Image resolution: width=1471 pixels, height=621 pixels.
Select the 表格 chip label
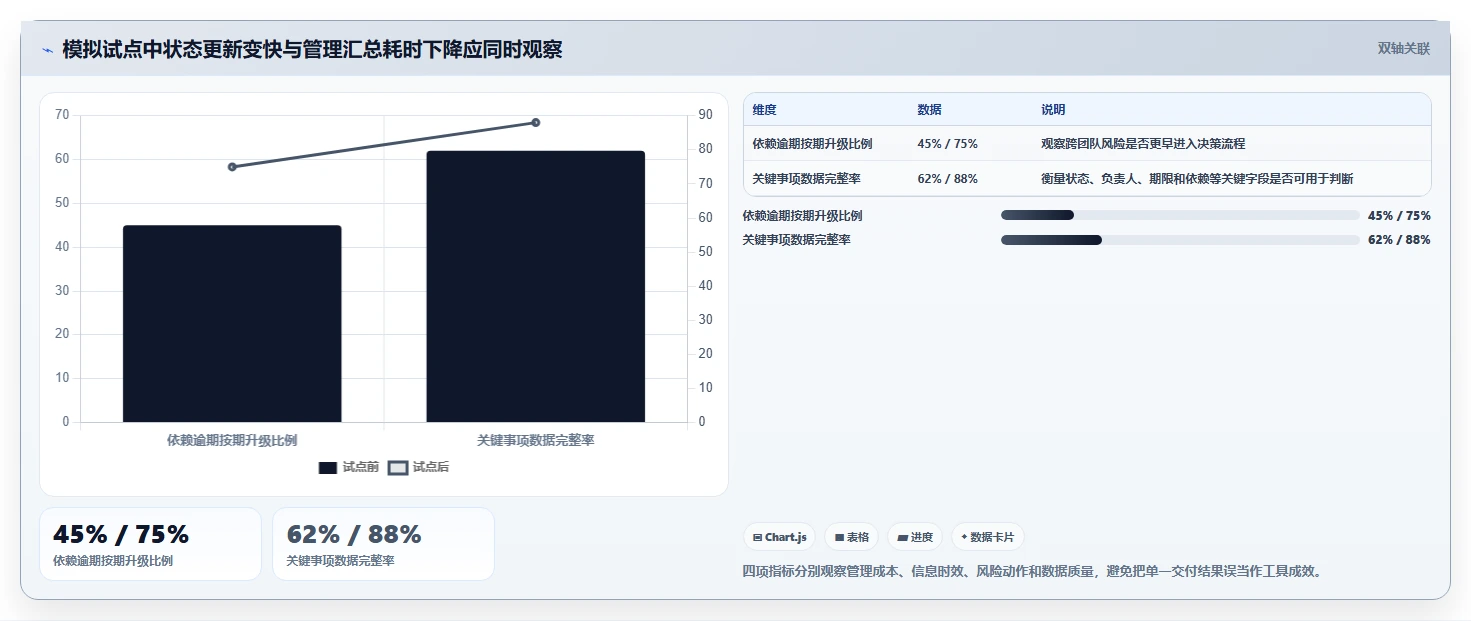[x=858, y=537]
